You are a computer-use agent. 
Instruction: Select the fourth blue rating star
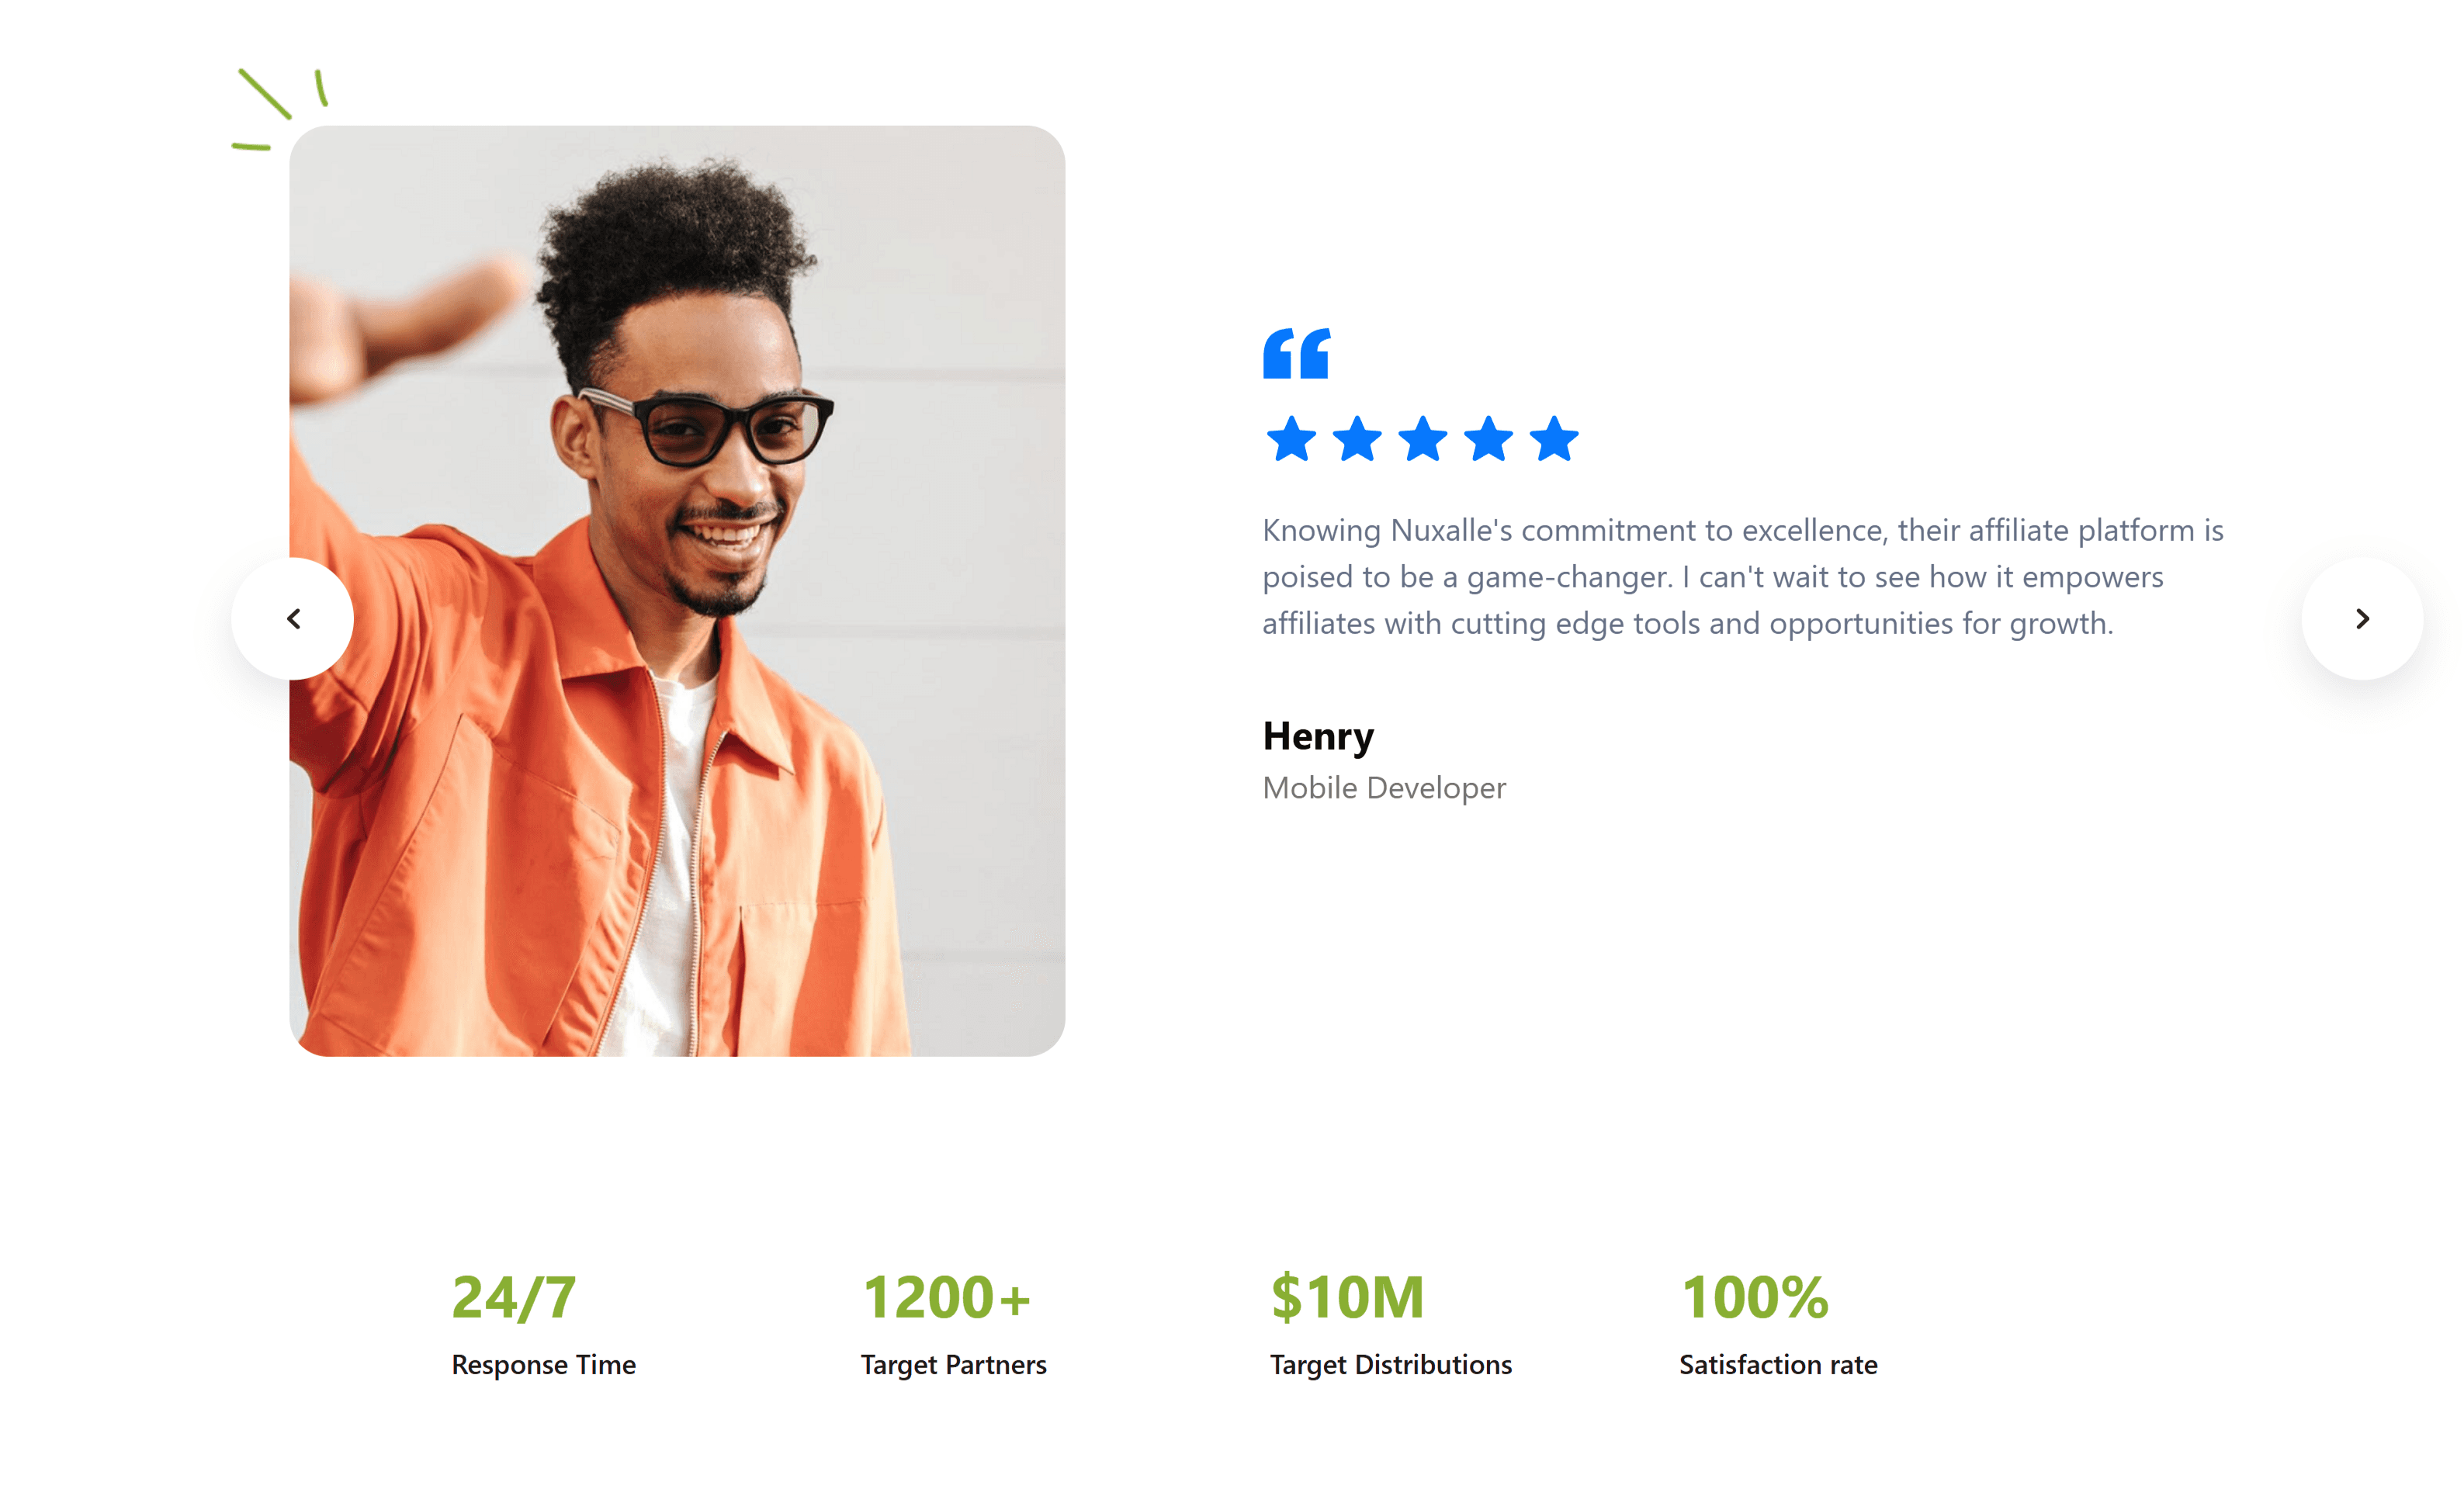[x=1489, y=439]
